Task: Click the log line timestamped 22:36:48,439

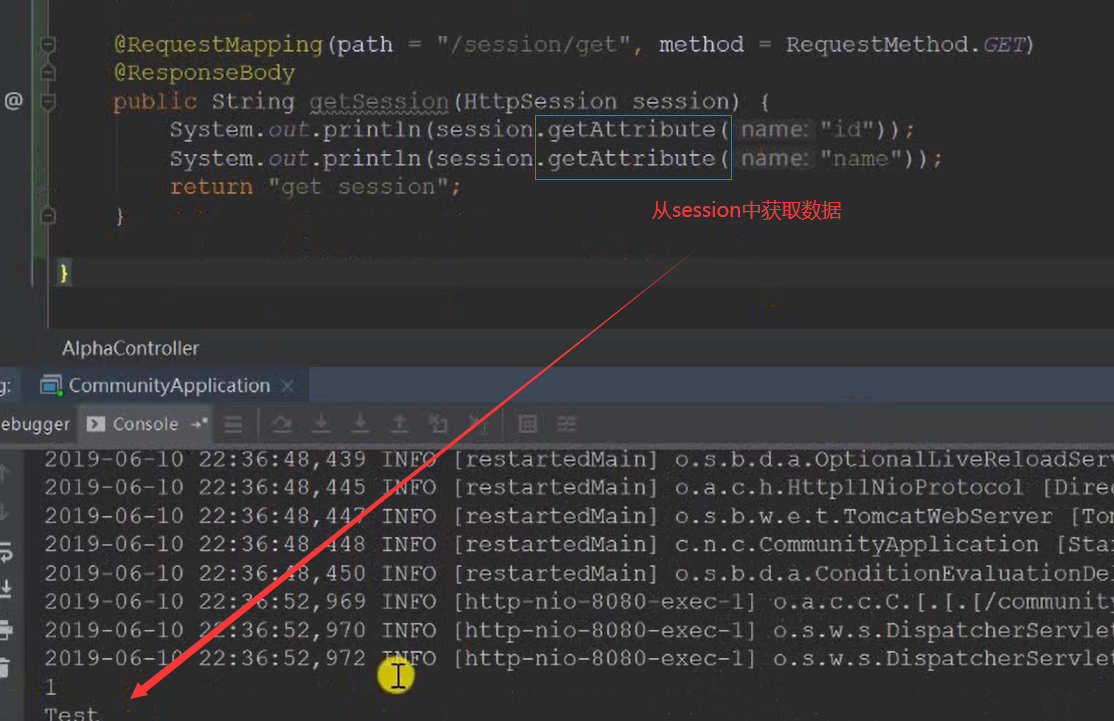Action: click(x=579, y=460)
